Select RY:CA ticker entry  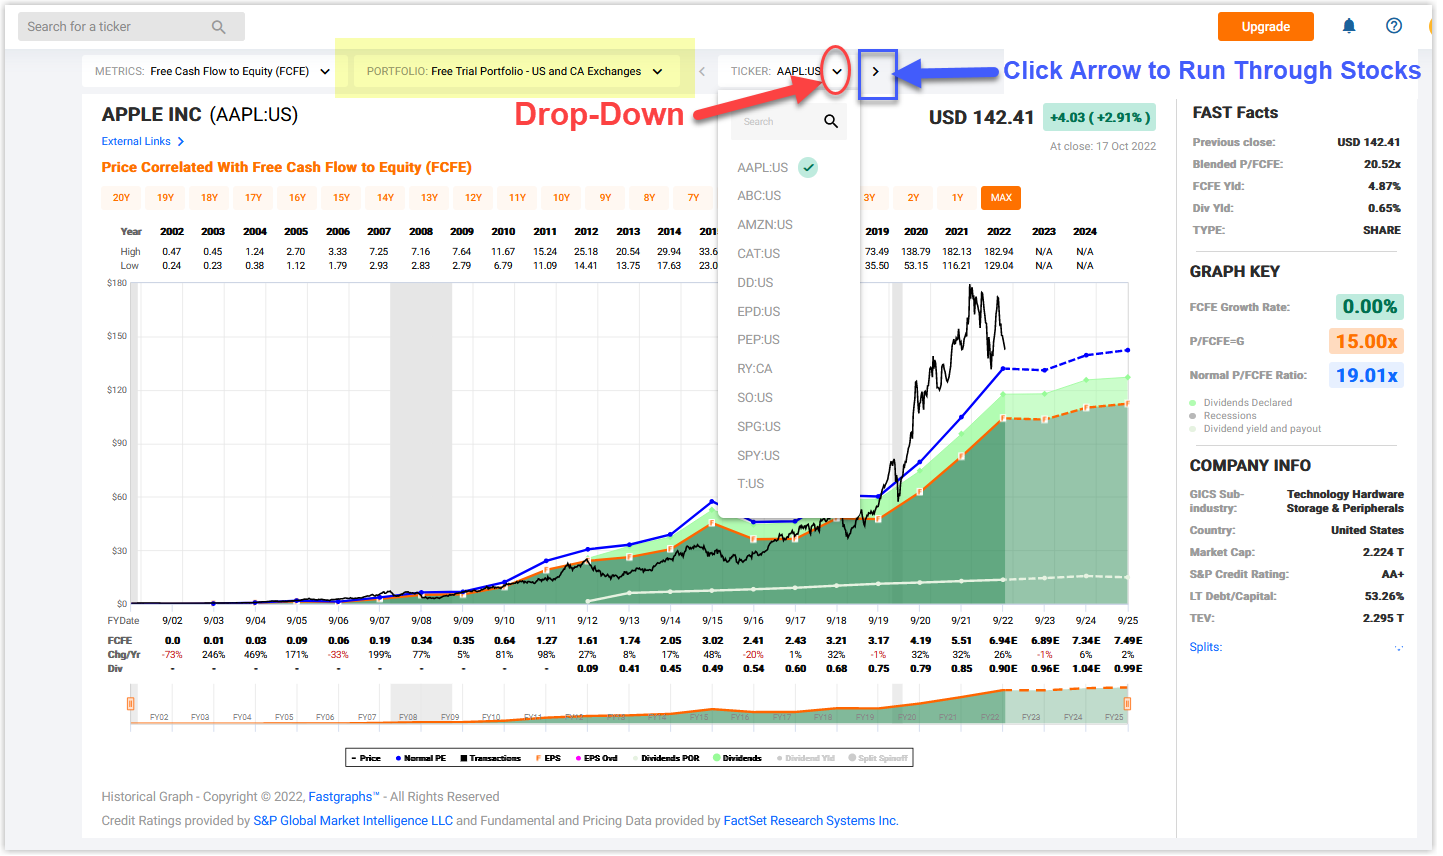[754, 369]
